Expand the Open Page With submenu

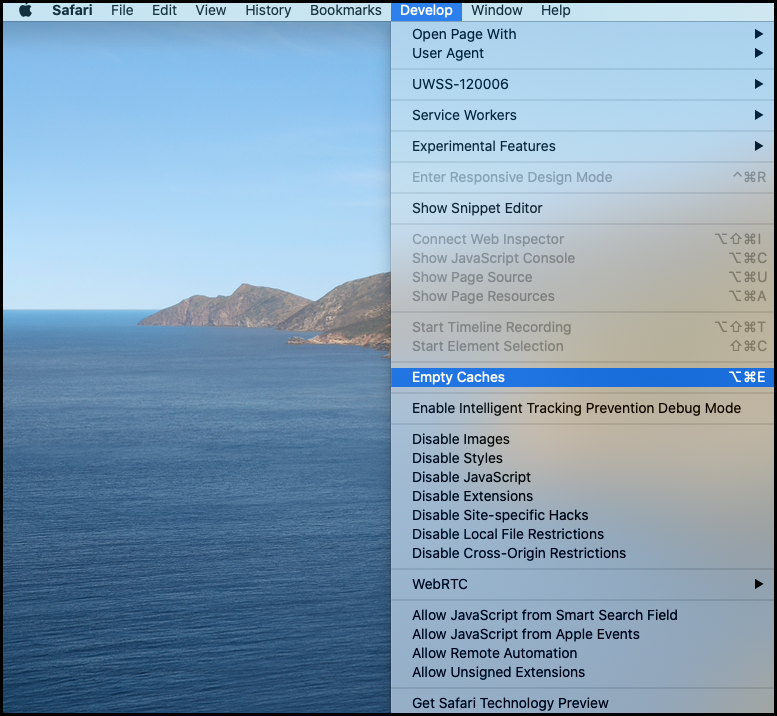pos(584,34)
